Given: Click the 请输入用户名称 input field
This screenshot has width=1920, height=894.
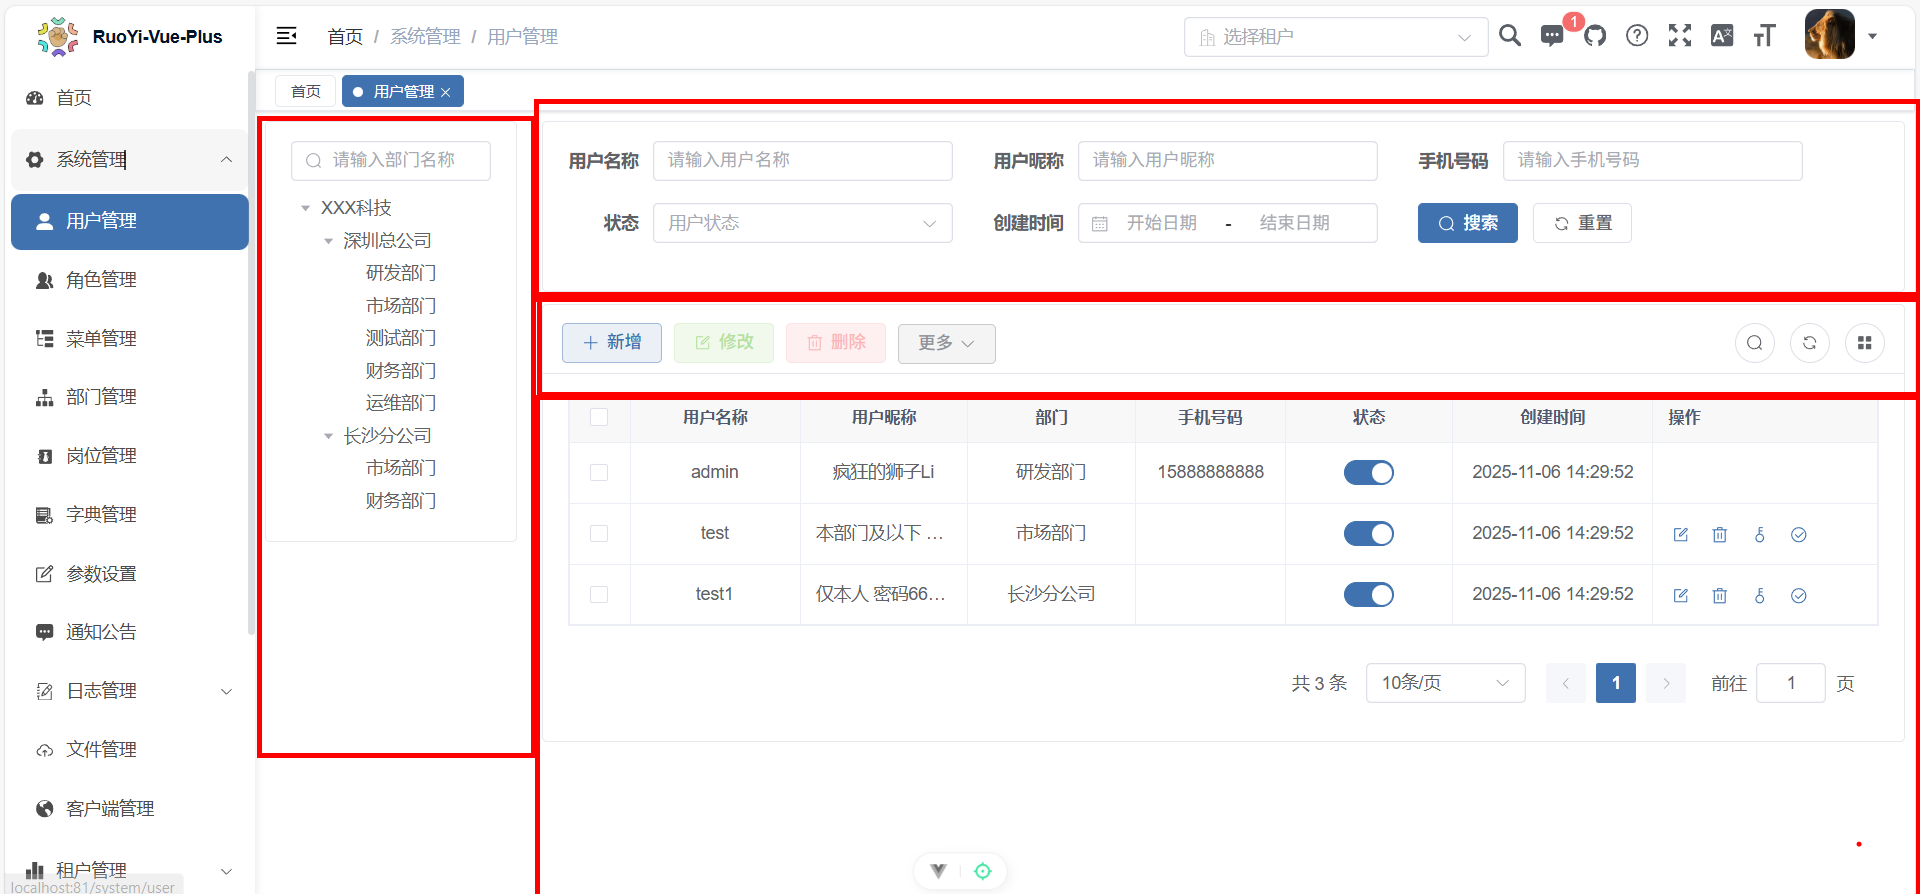Looking at the screenshot, I should 802,161.
